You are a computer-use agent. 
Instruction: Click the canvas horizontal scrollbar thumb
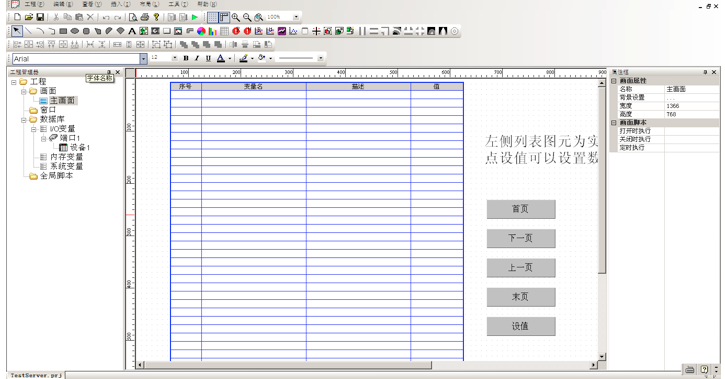[288, 365]
